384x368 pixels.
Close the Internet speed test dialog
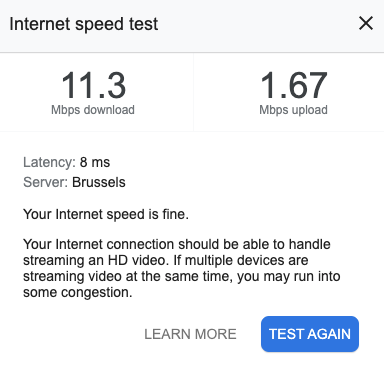pos(366,24)
